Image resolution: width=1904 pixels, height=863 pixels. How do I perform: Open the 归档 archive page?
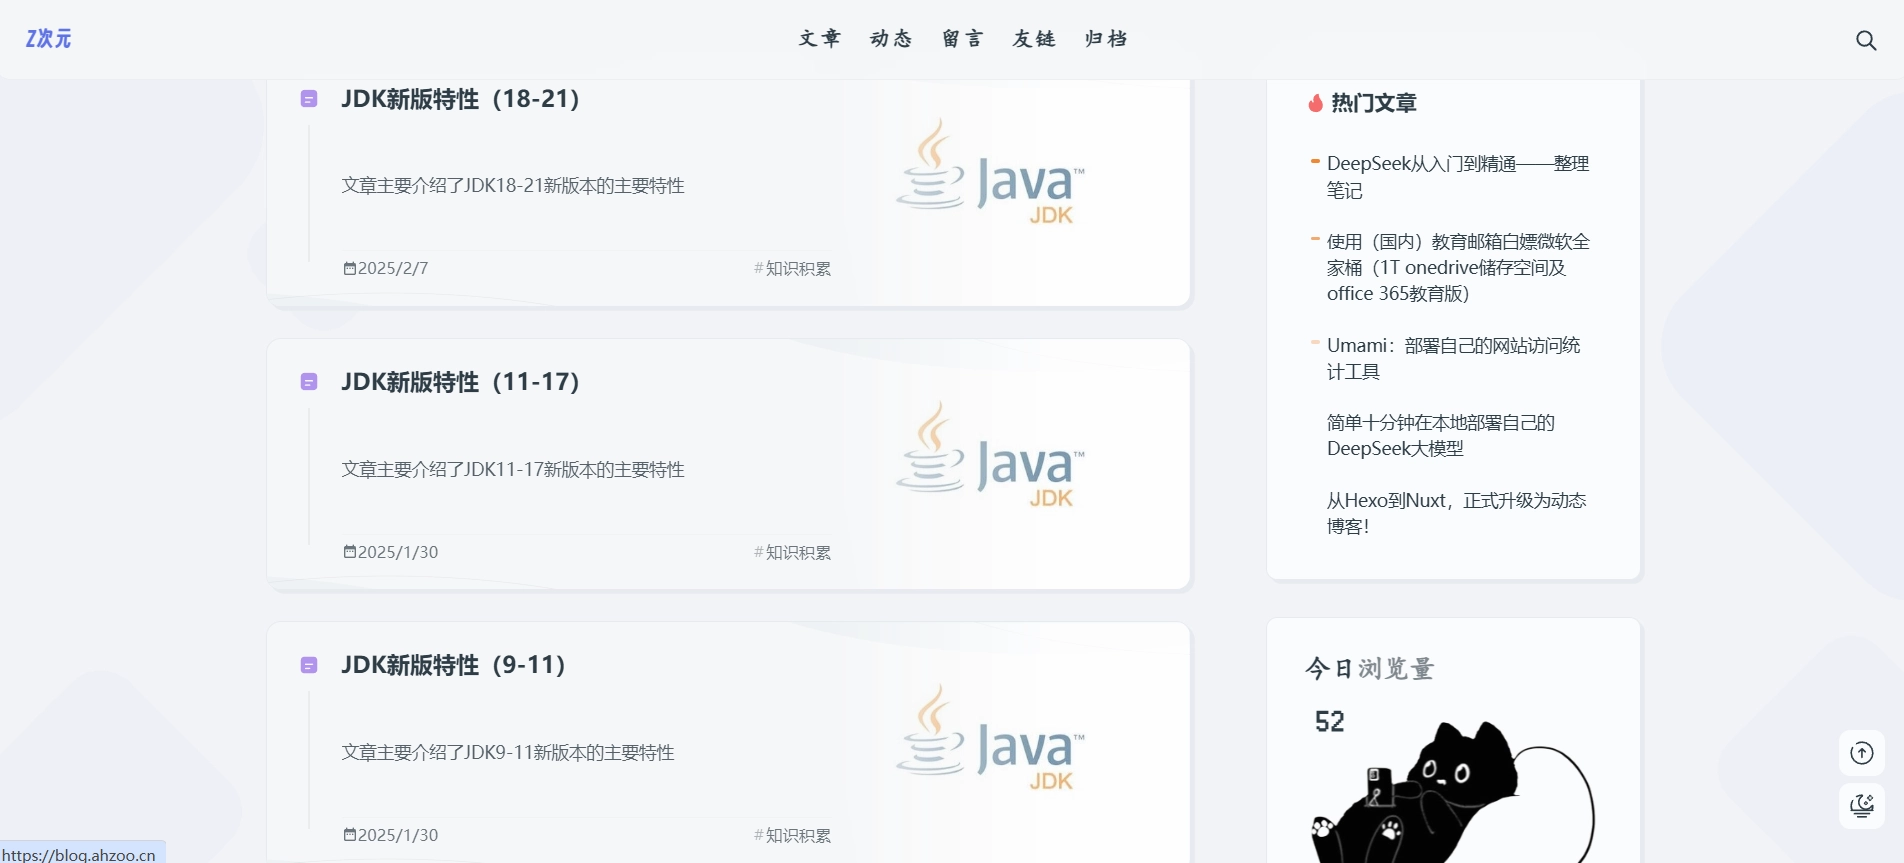tap(1106, 39)
